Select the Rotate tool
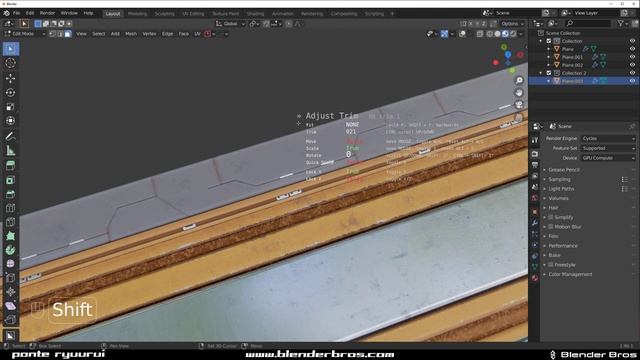Viewport: 640px width, 360px height. click(11, 93)
